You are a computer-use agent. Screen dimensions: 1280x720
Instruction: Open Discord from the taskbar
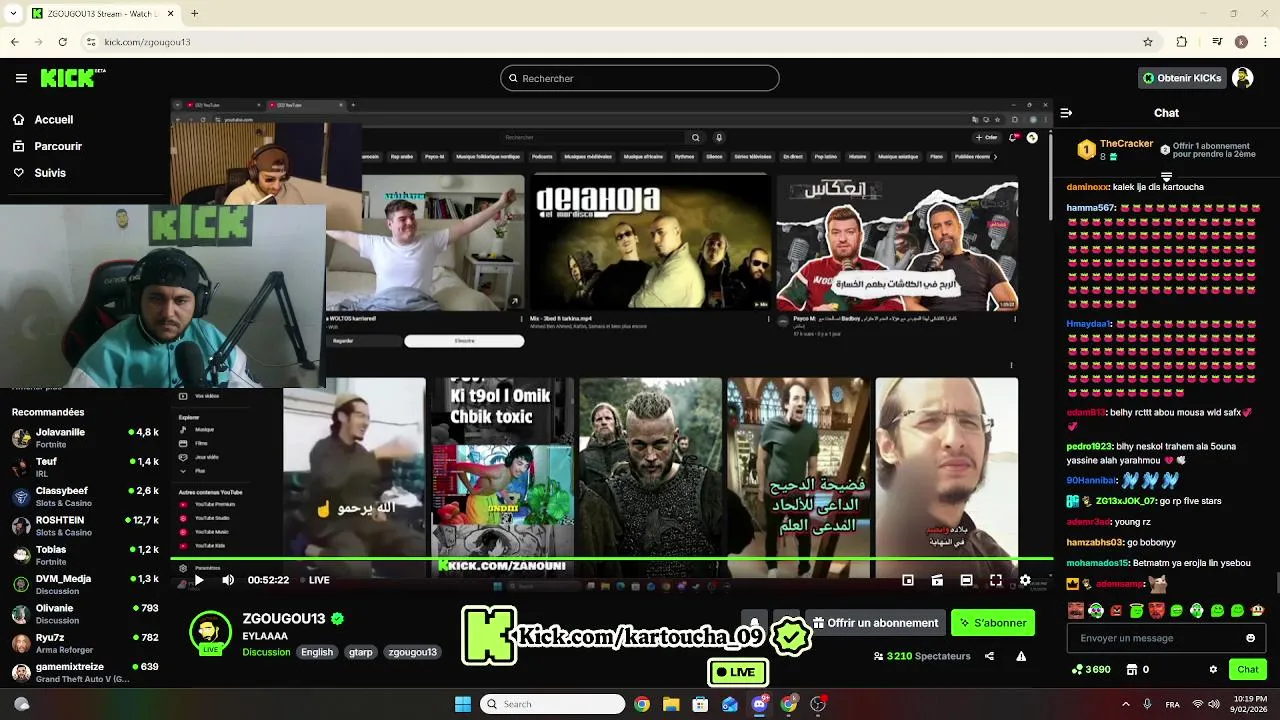point(759,704)
